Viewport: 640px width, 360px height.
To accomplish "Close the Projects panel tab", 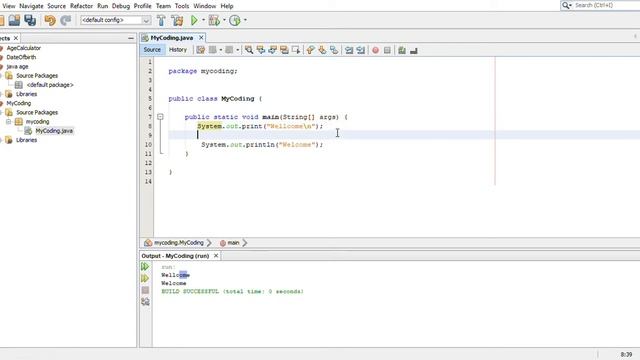I will point(16,38).
